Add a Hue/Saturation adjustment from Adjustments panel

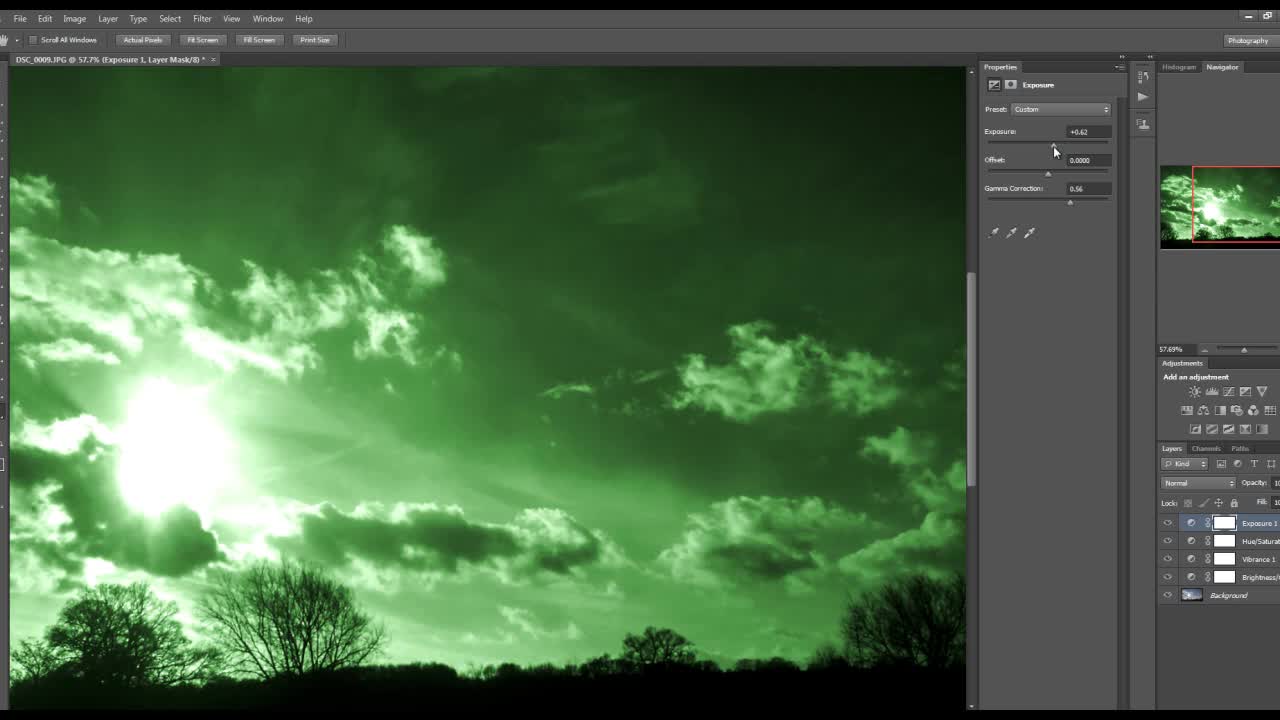(1187, 410)
